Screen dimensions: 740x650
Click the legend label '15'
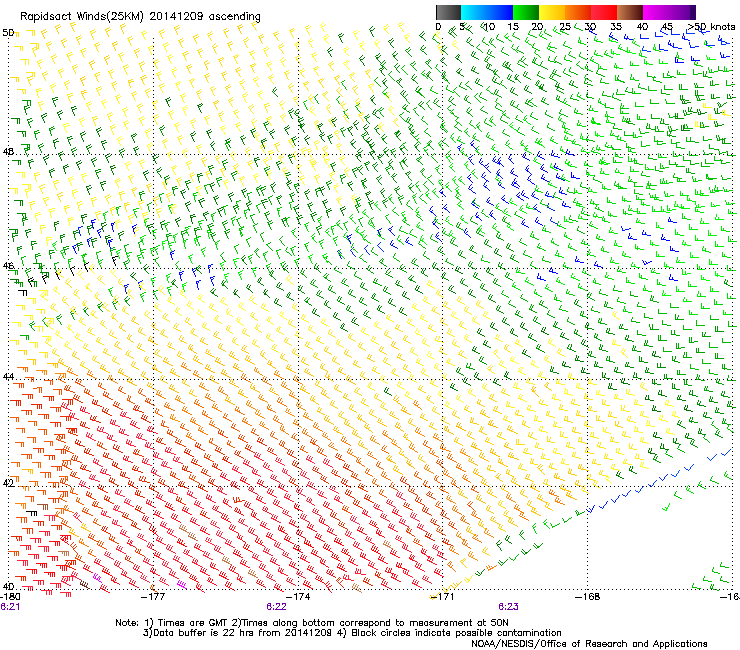513,27
